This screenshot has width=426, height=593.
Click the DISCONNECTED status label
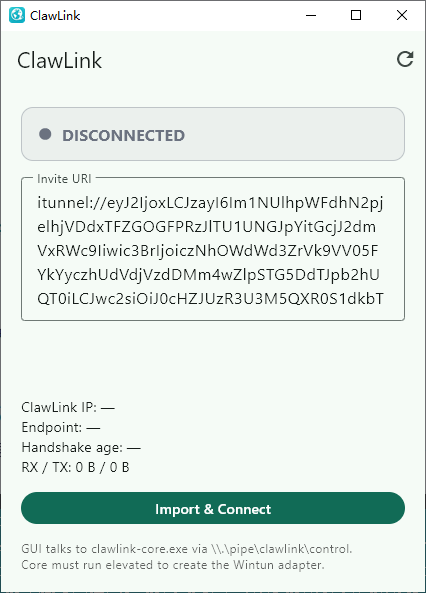(x=124, y=135)
